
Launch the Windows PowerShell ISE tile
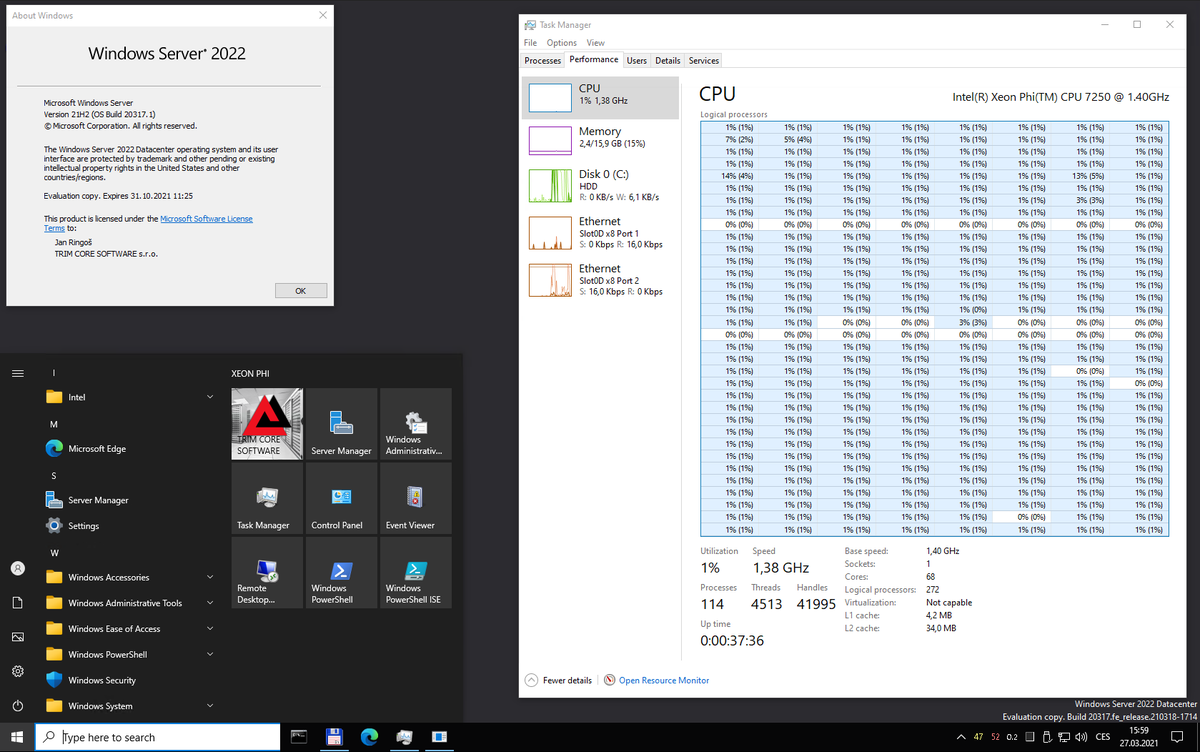(415, 573)
